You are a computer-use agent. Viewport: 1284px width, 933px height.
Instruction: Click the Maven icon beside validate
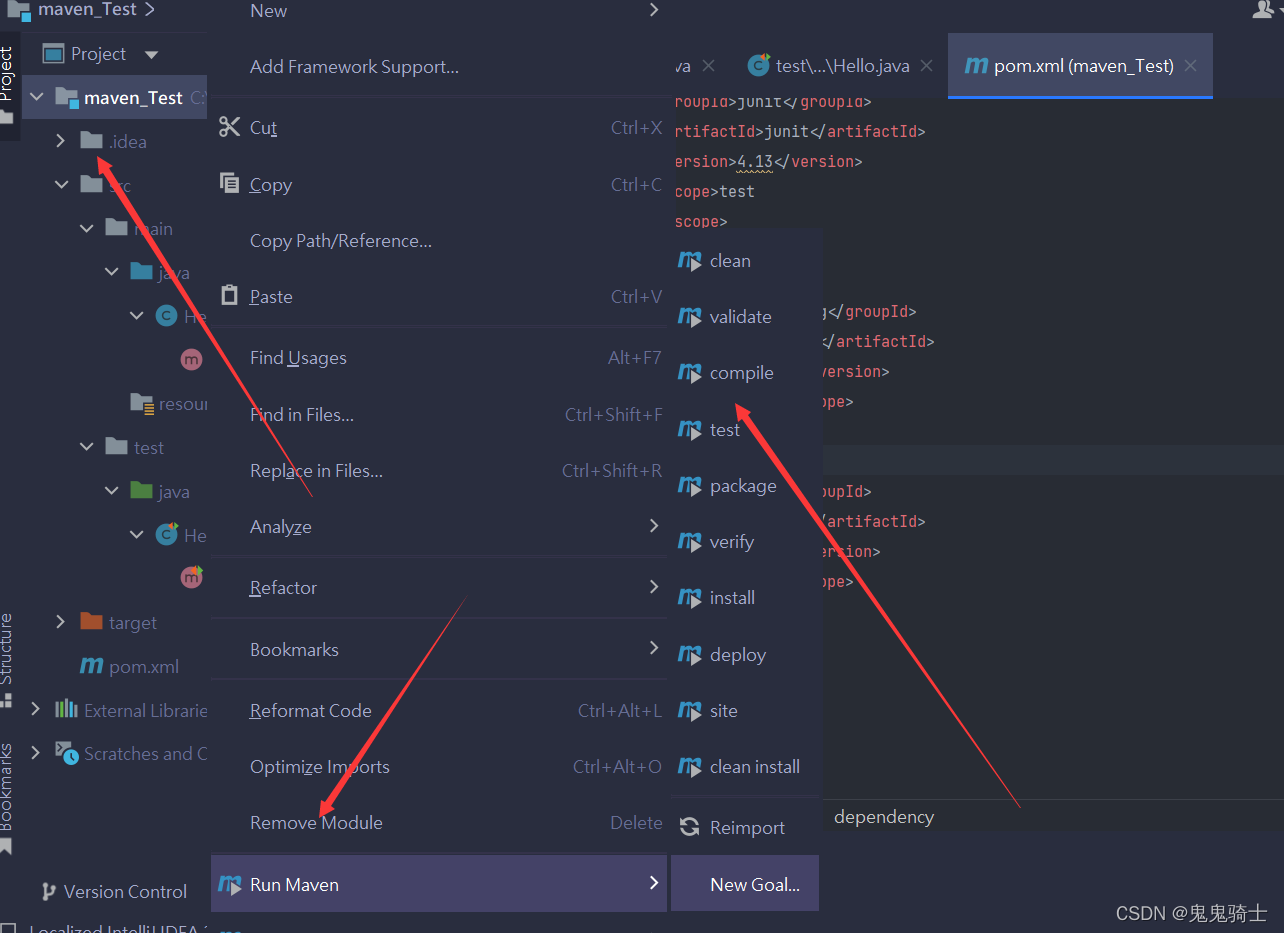(x=690, y=317)
